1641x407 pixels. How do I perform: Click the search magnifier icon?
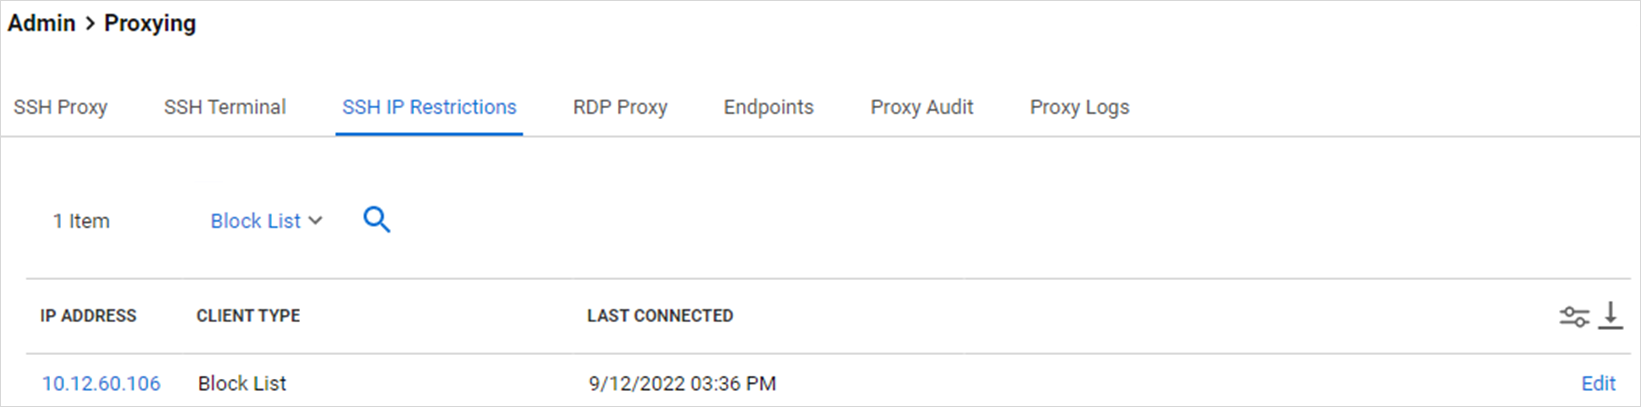(376, 220)
